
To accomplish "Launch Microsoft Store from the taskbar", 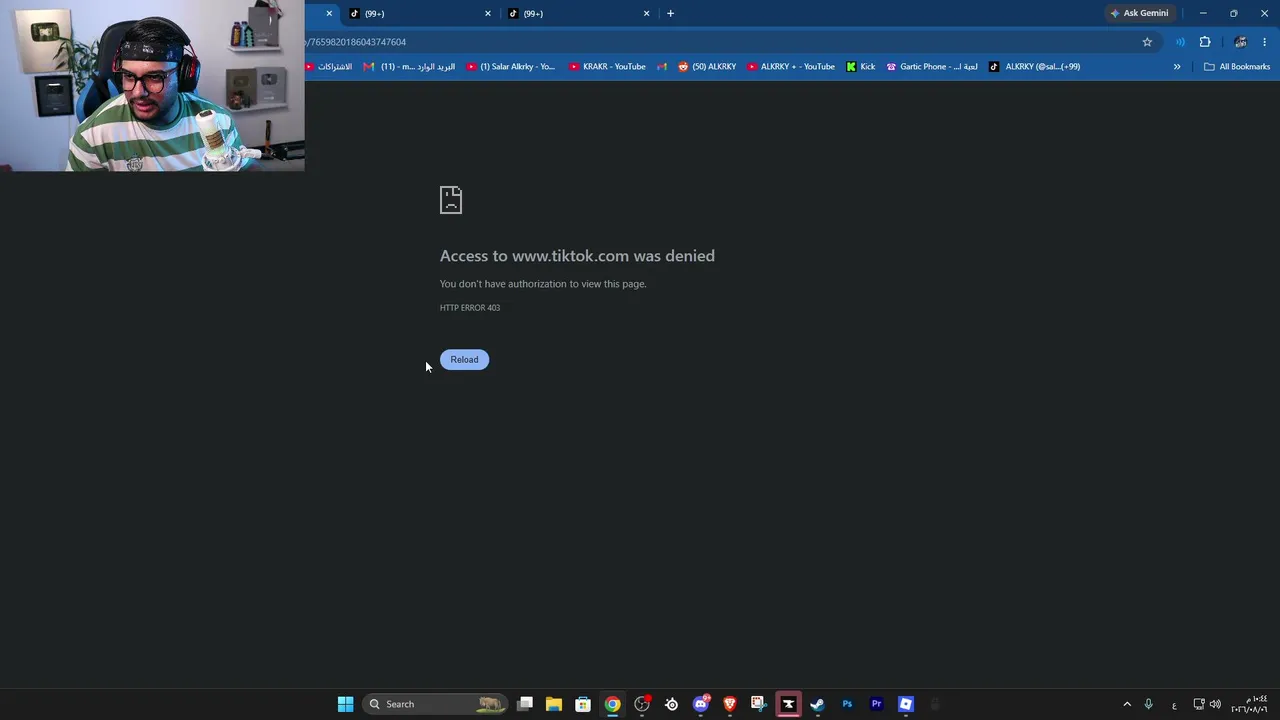I will [583, 704].
